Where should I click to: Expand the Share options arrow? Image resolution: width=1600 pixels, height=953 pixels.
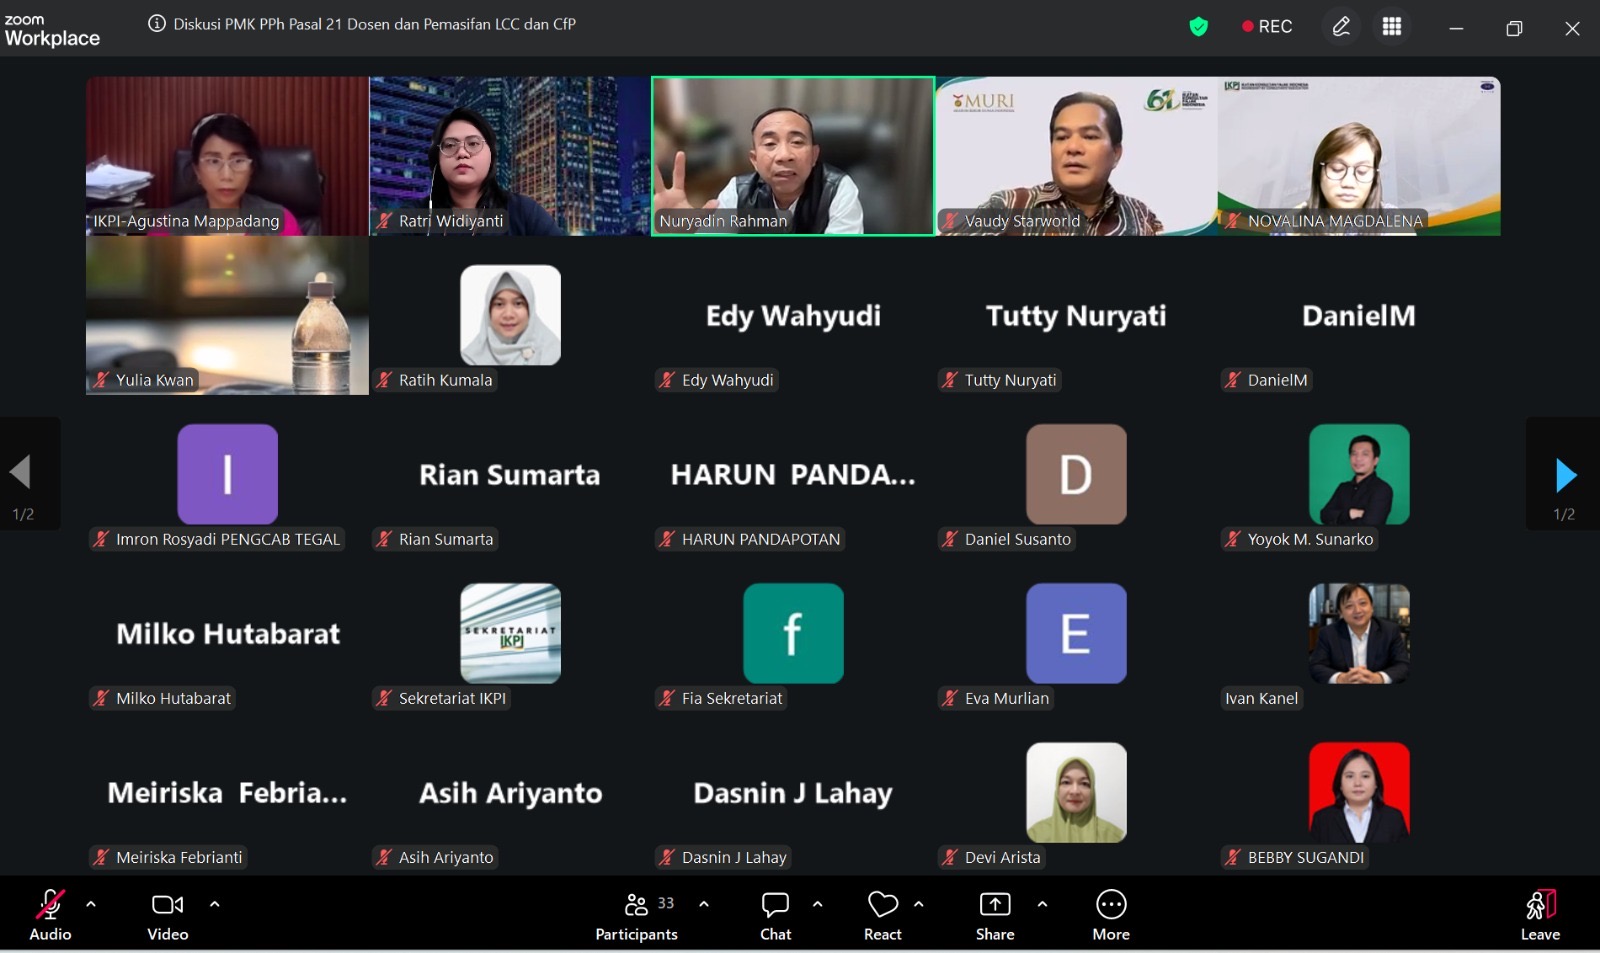pyautogui.click(x=1042, y=904)
